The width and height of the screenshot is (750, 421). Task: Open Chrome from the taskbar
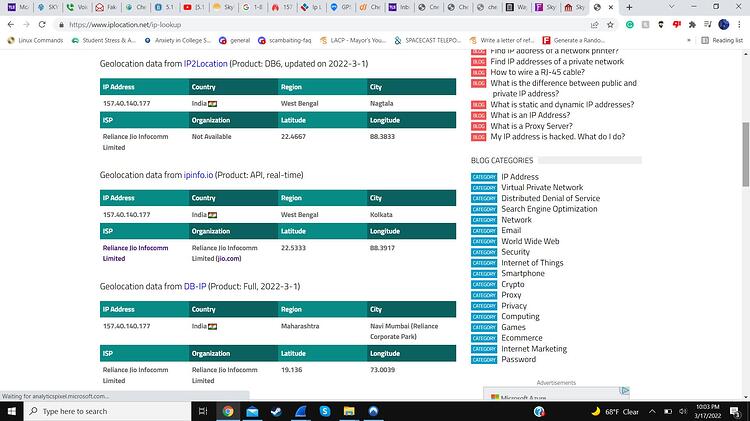coord(228,411)
